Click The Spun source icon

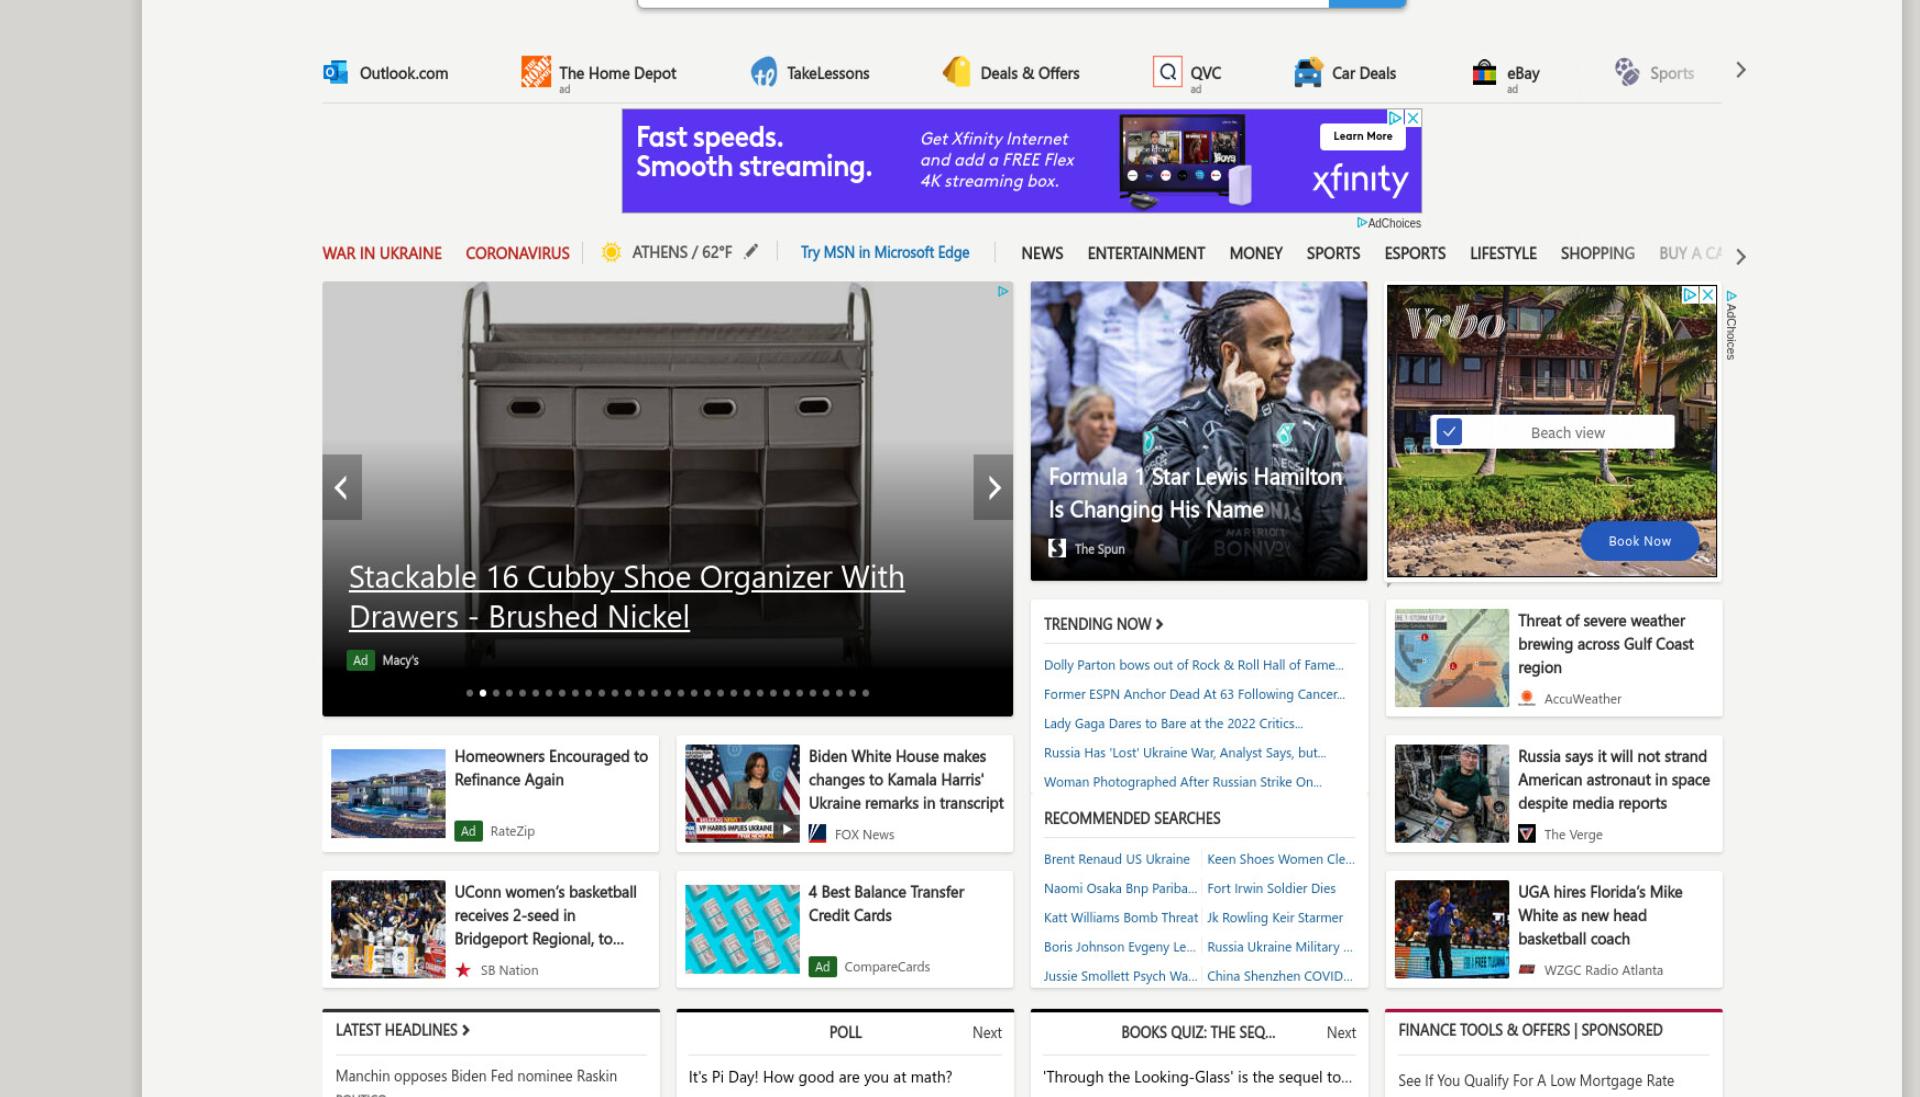coord(1057,548)
